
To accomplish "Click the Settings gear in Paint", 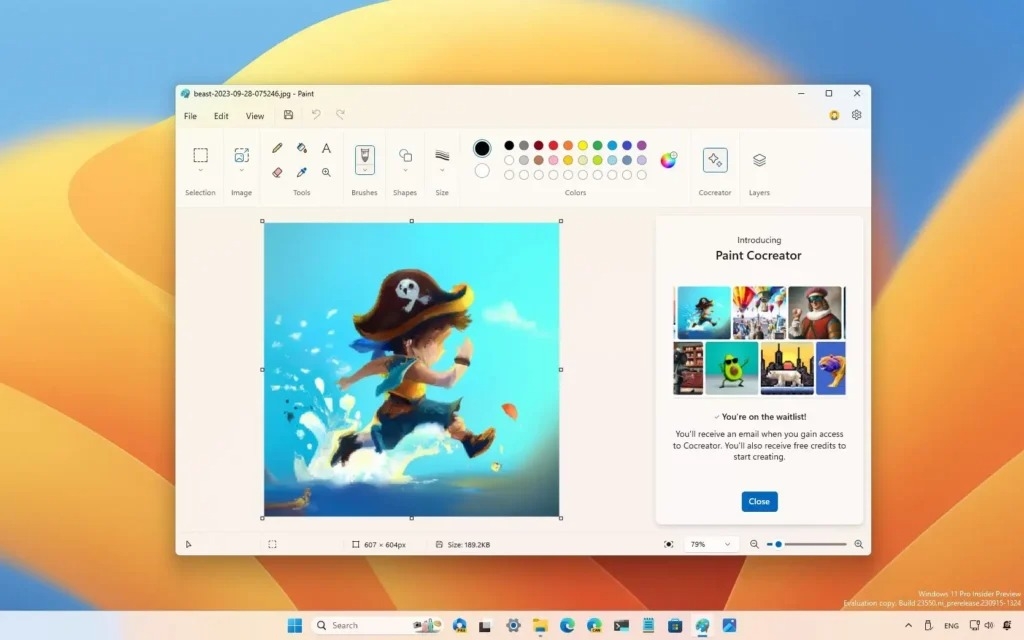I will [857, 115].
